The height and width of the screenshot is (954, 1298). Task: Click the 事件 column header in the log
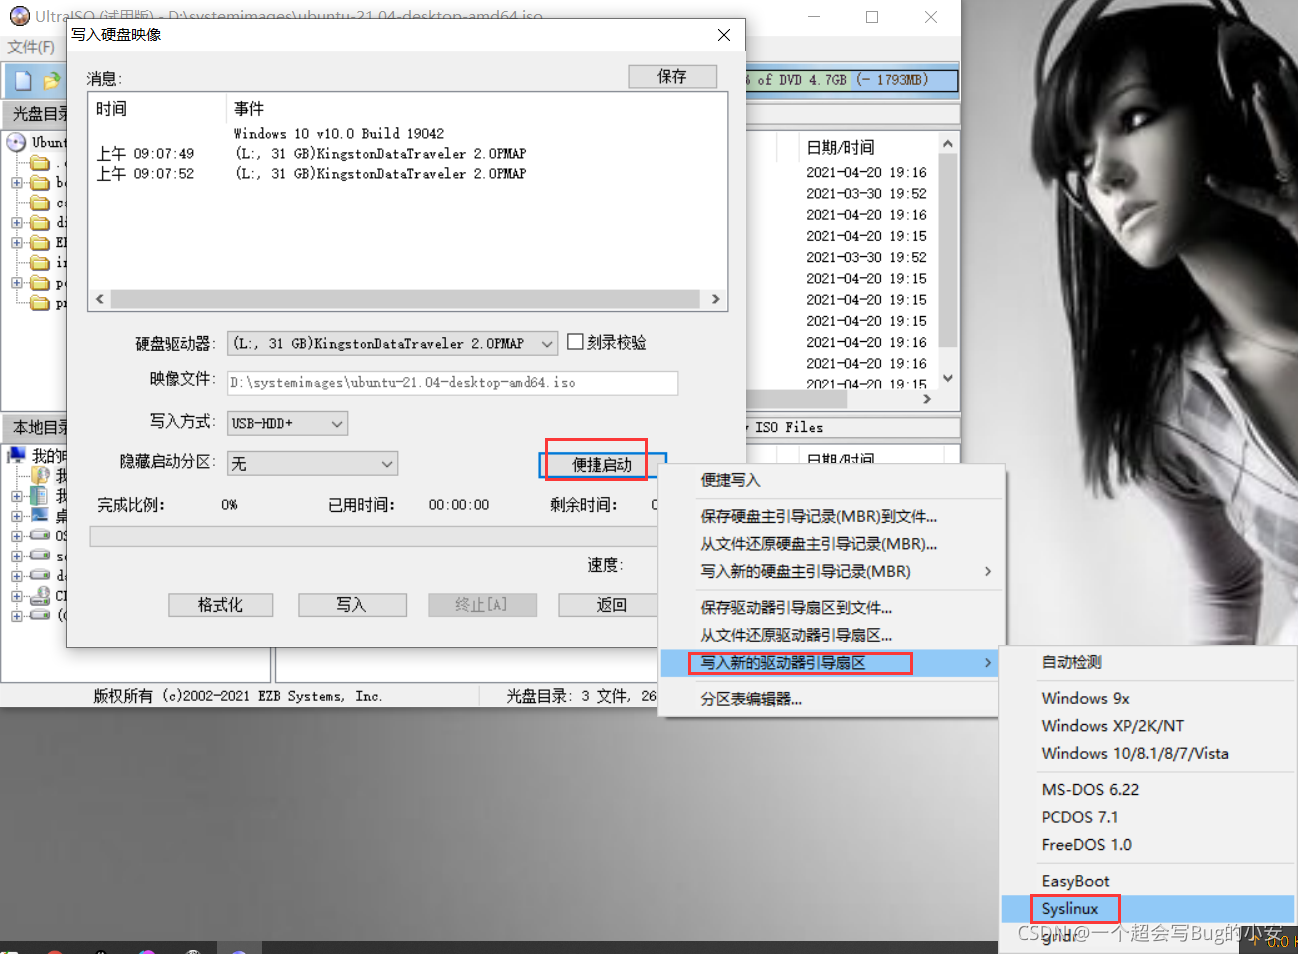pos(249,109)
